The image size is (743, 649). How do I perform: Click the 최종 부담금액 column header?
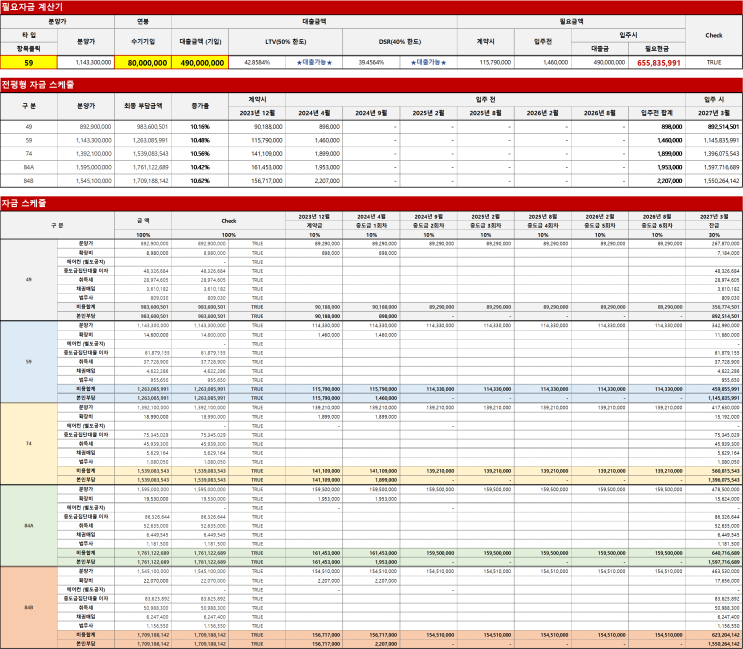click(x=143, y=106)
